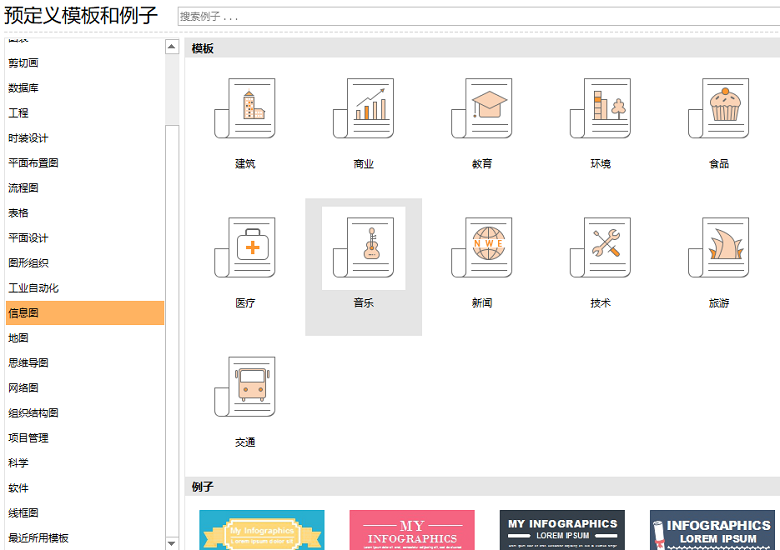Pick the 食品 (Food) cupcake template
Viewport: 780px width, 550px height.
719,109
